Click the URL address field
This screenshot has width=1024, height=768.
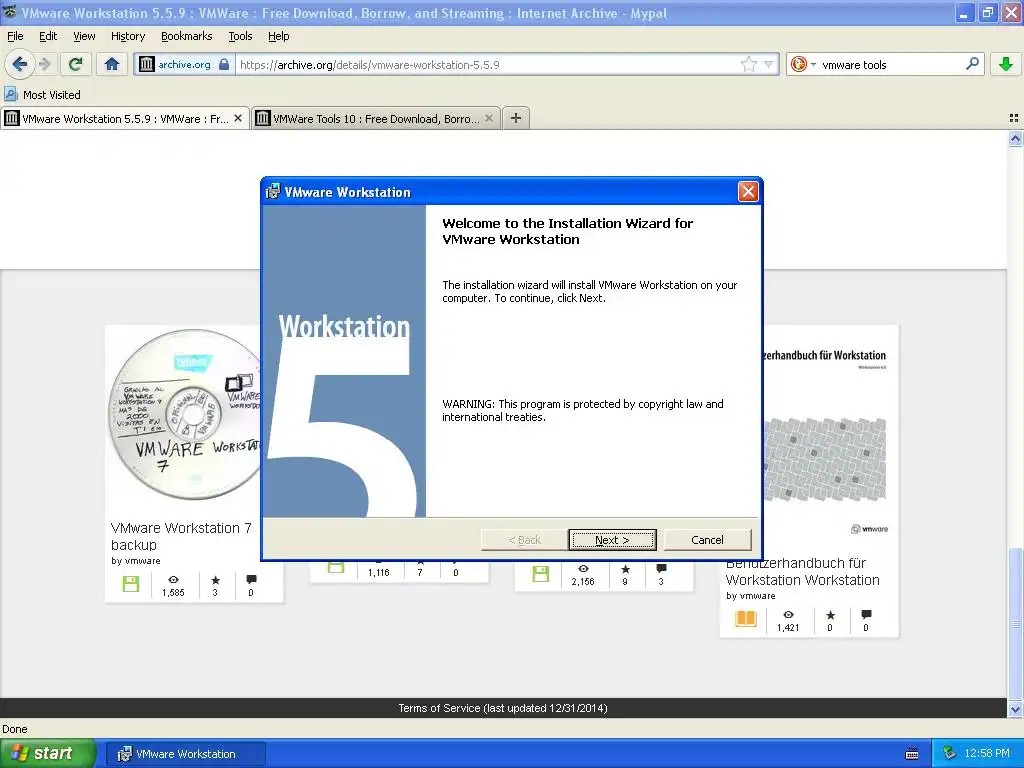pos(487,65)
